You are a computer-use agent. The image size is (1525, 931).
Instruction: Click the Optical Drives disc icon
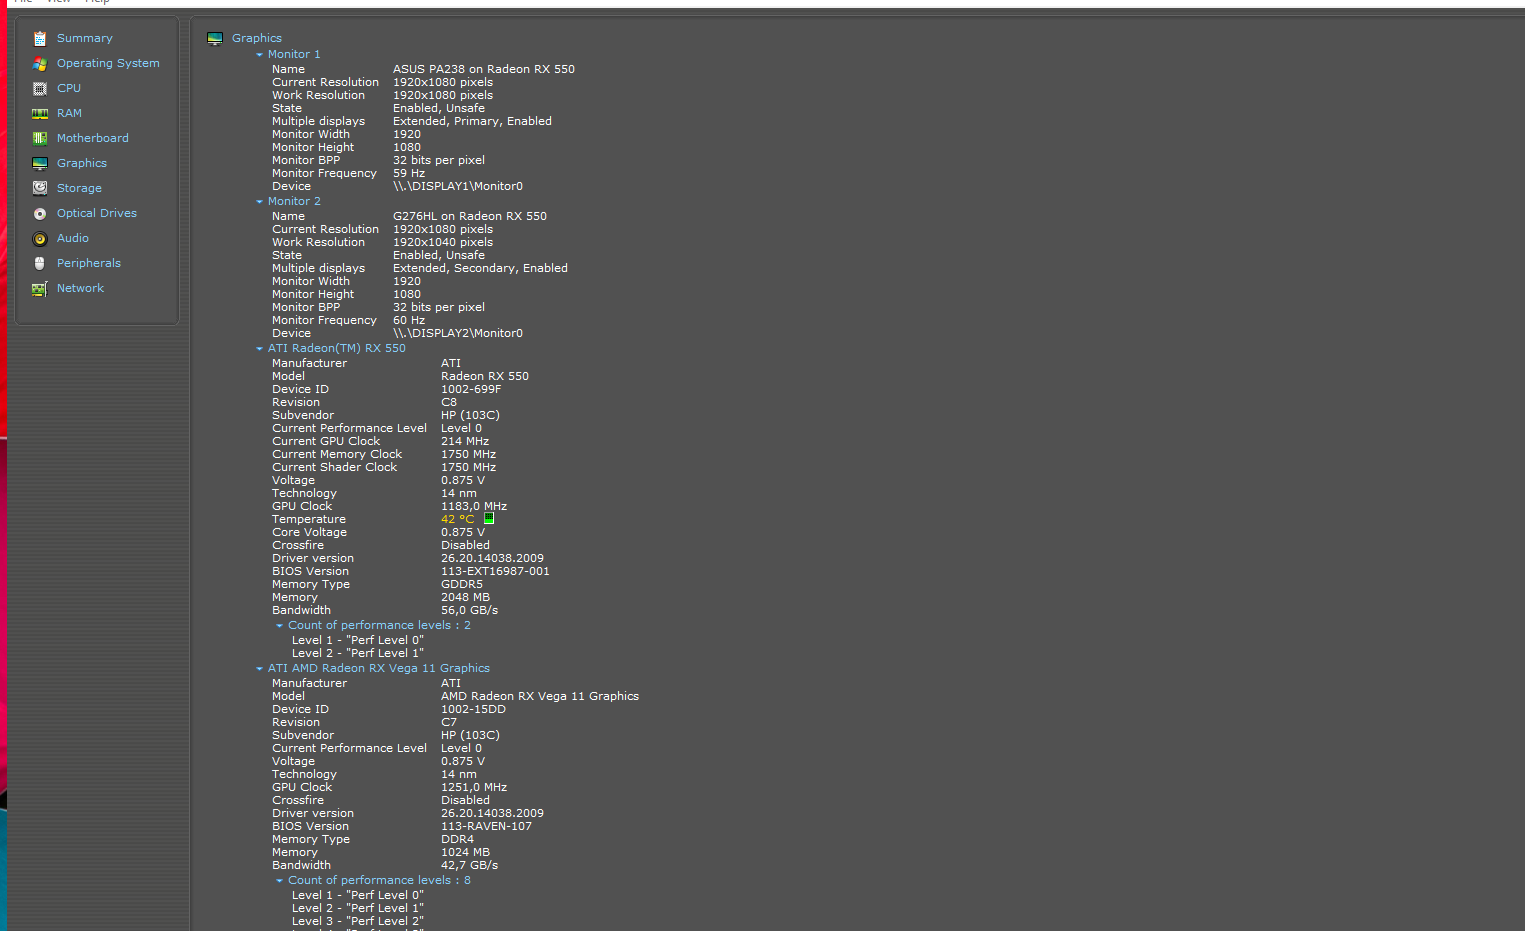(x=40, y=213)
